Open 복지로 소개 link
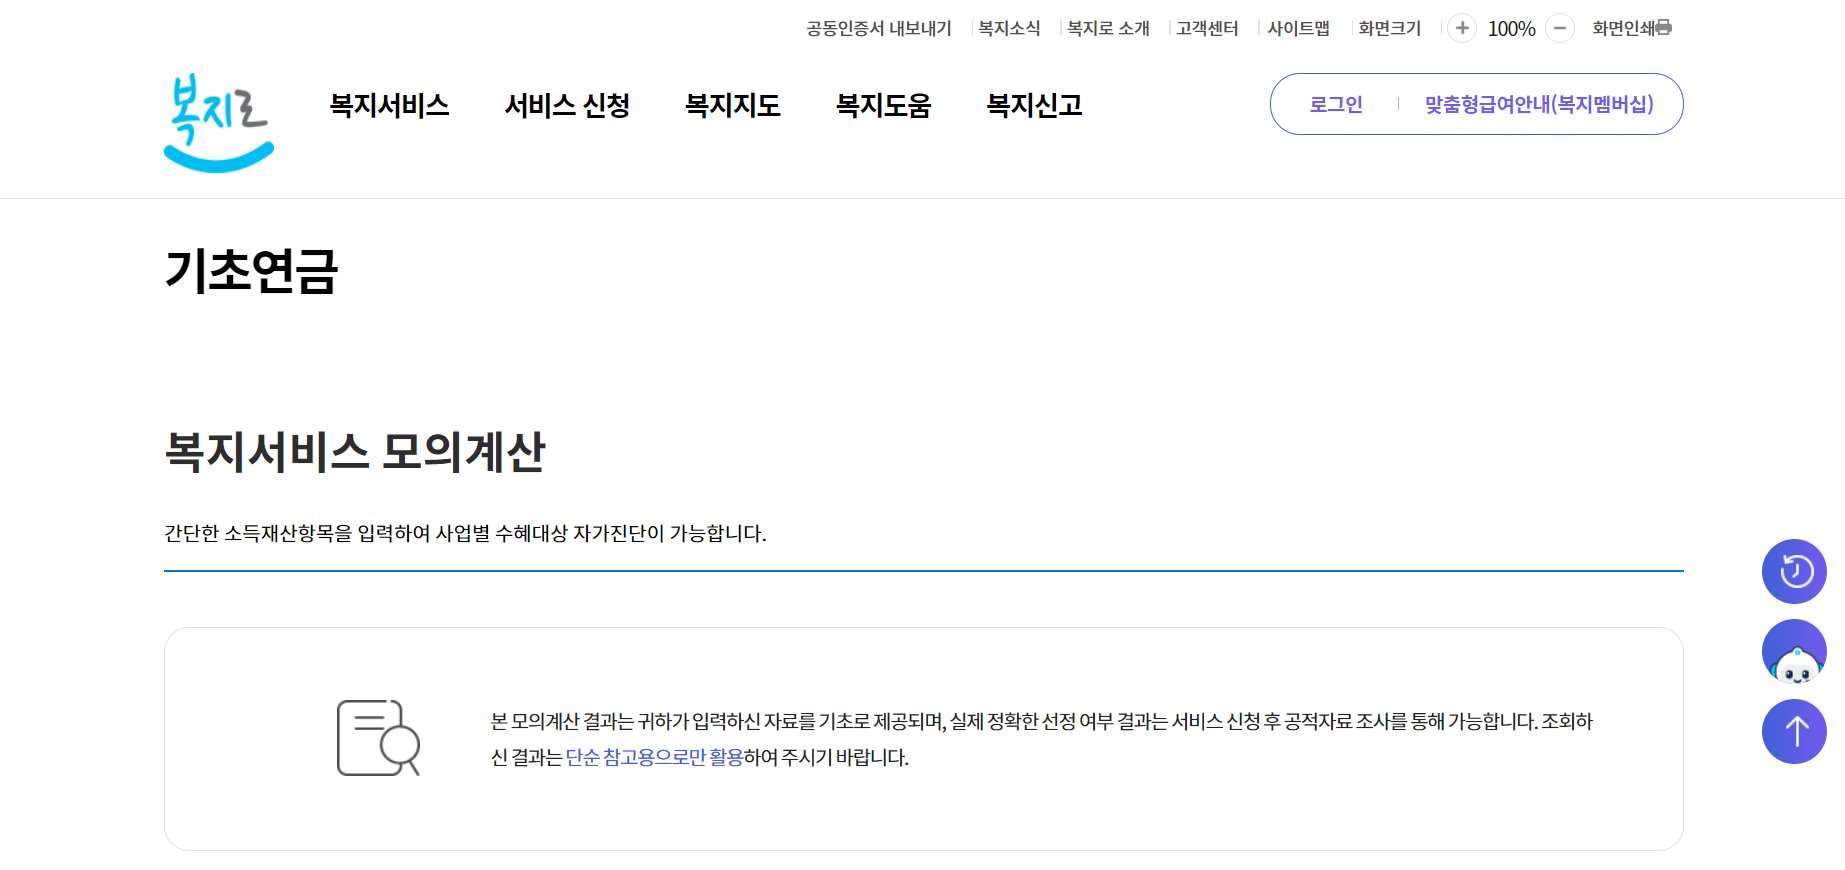Image resolution: width=1845 pixels, height=870 pixels. pyautogui.click(x=1108, y=28)
